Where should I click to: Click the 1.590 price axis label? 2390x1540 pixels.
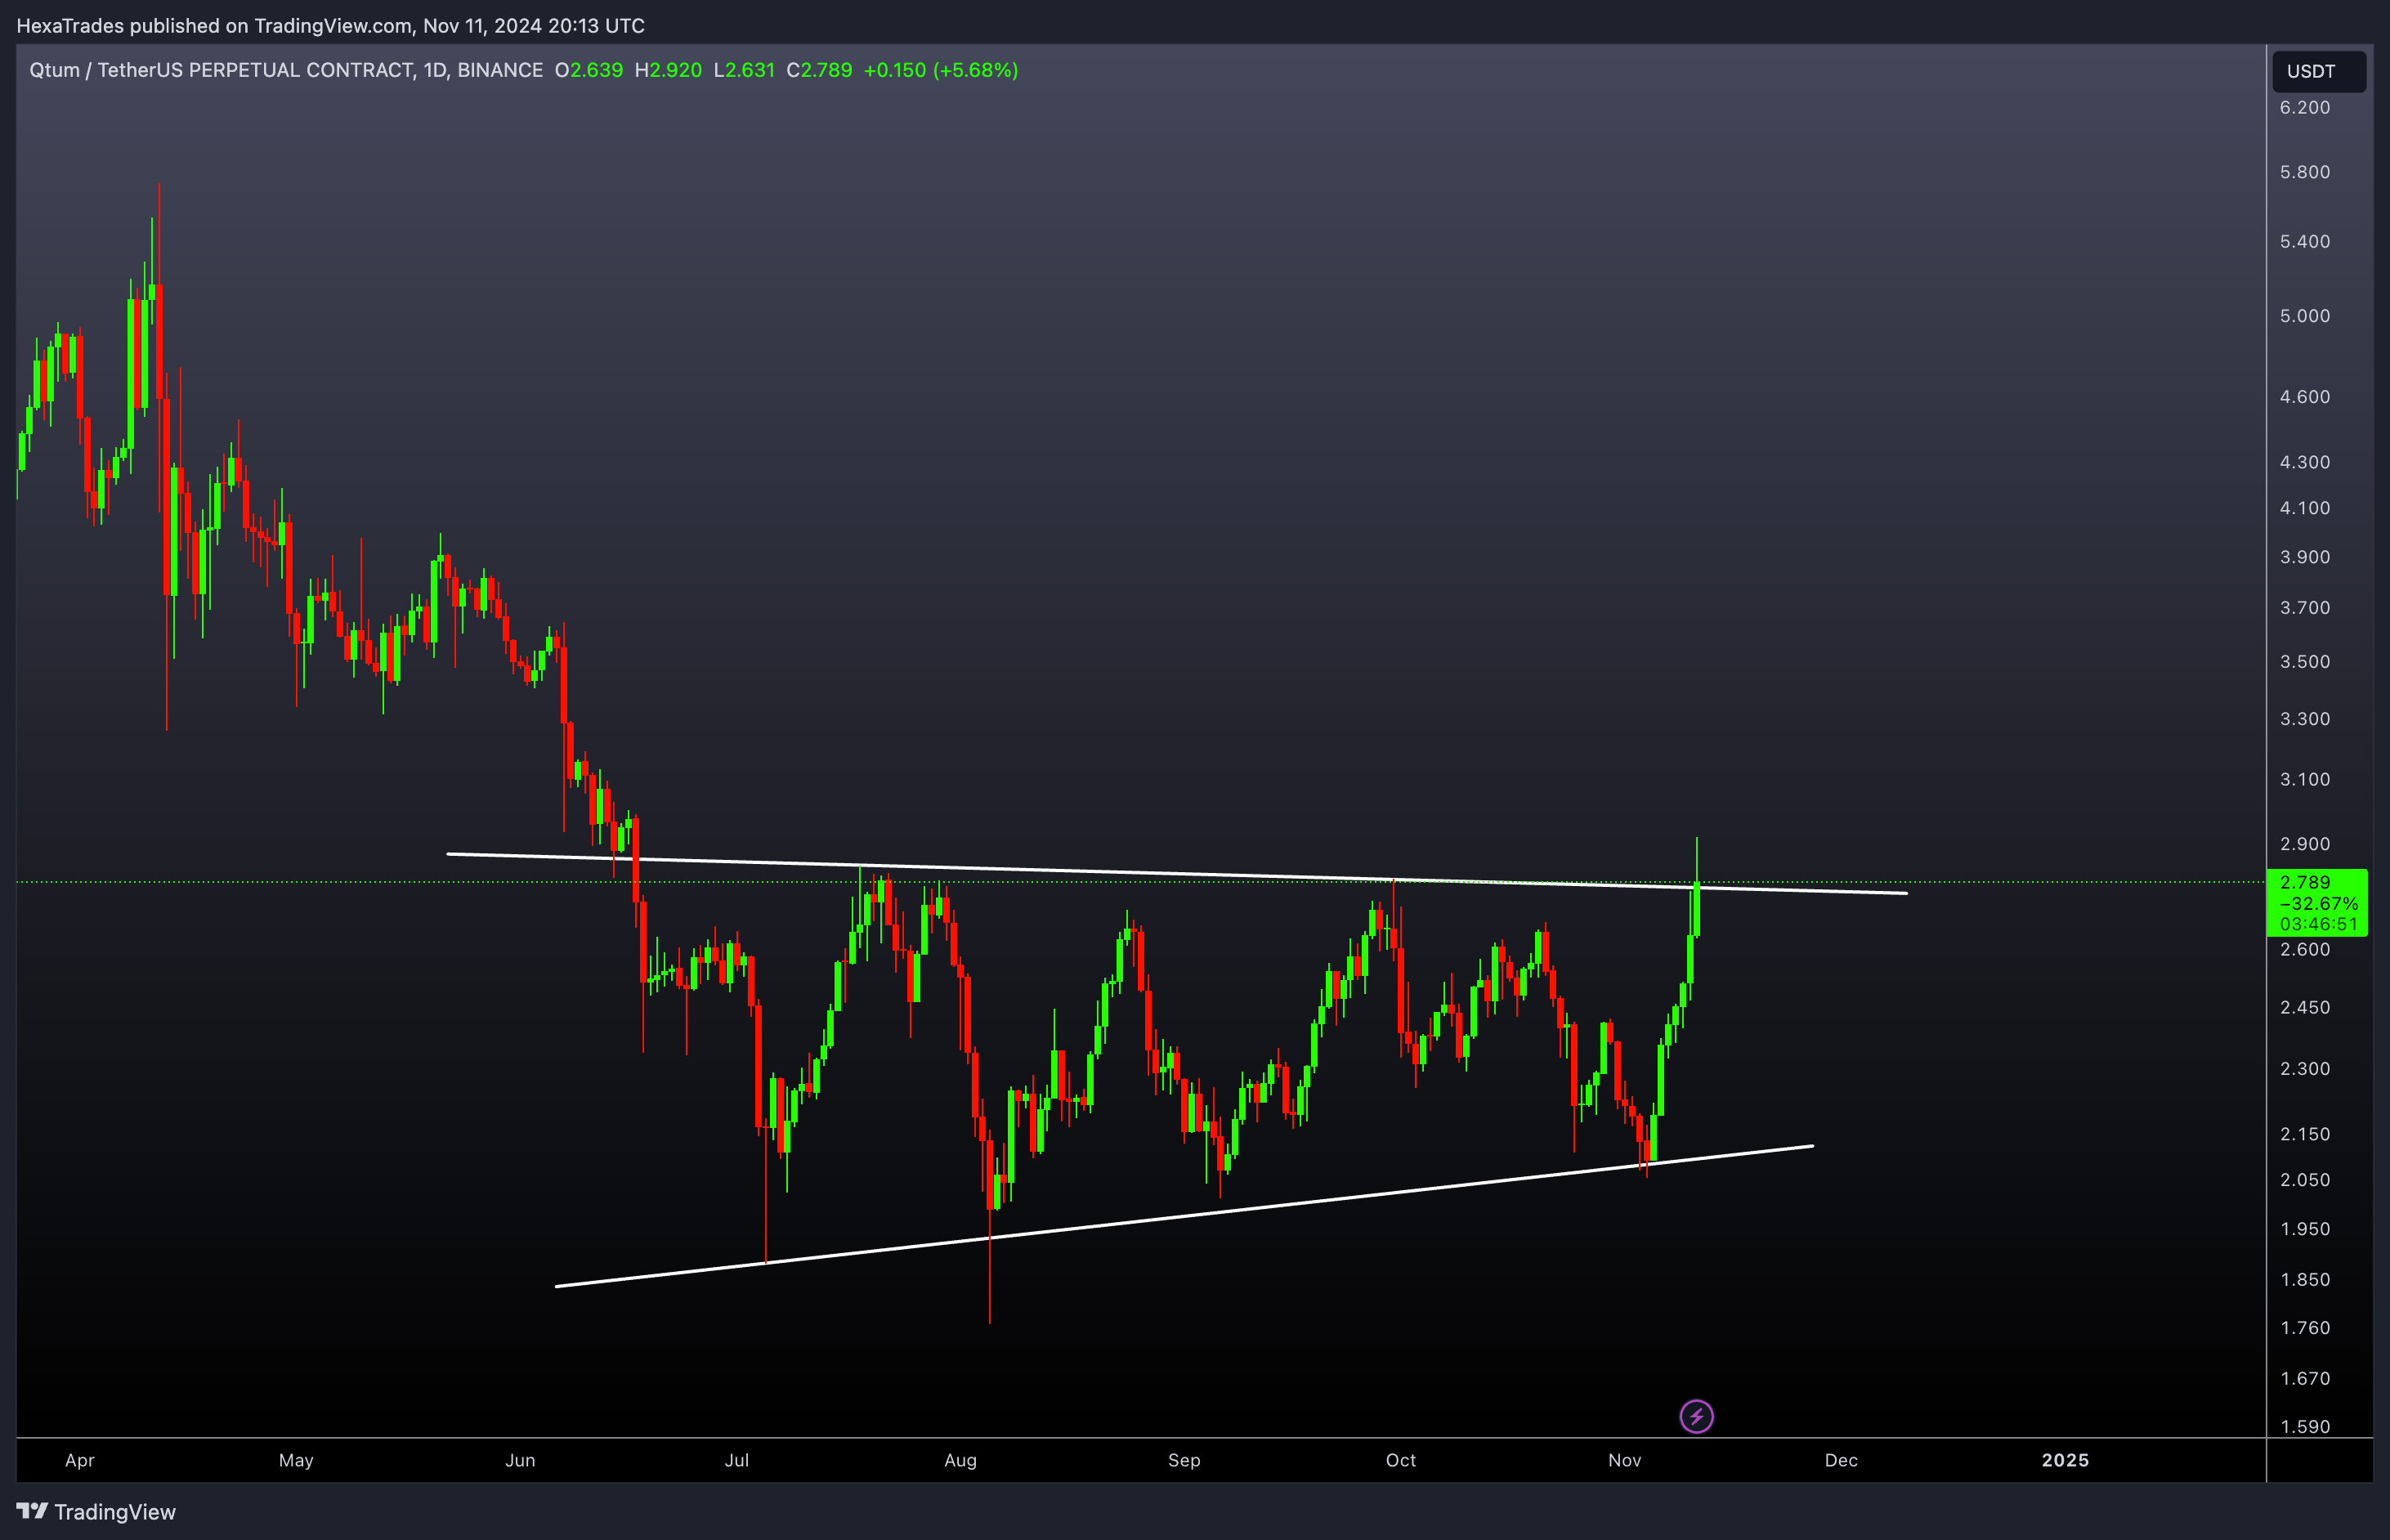(x=2304, y=1427)
